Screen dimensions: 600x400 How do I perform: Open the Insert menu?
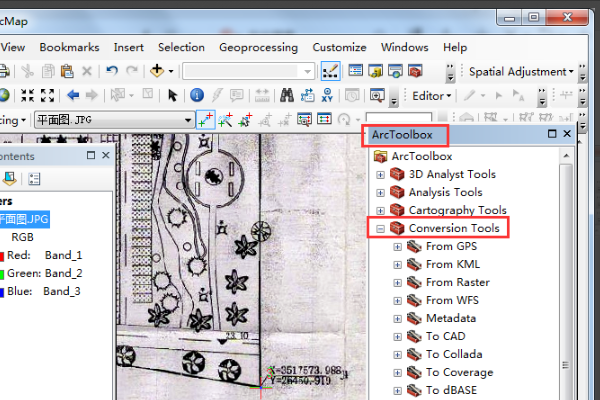[x=129, y=47]
